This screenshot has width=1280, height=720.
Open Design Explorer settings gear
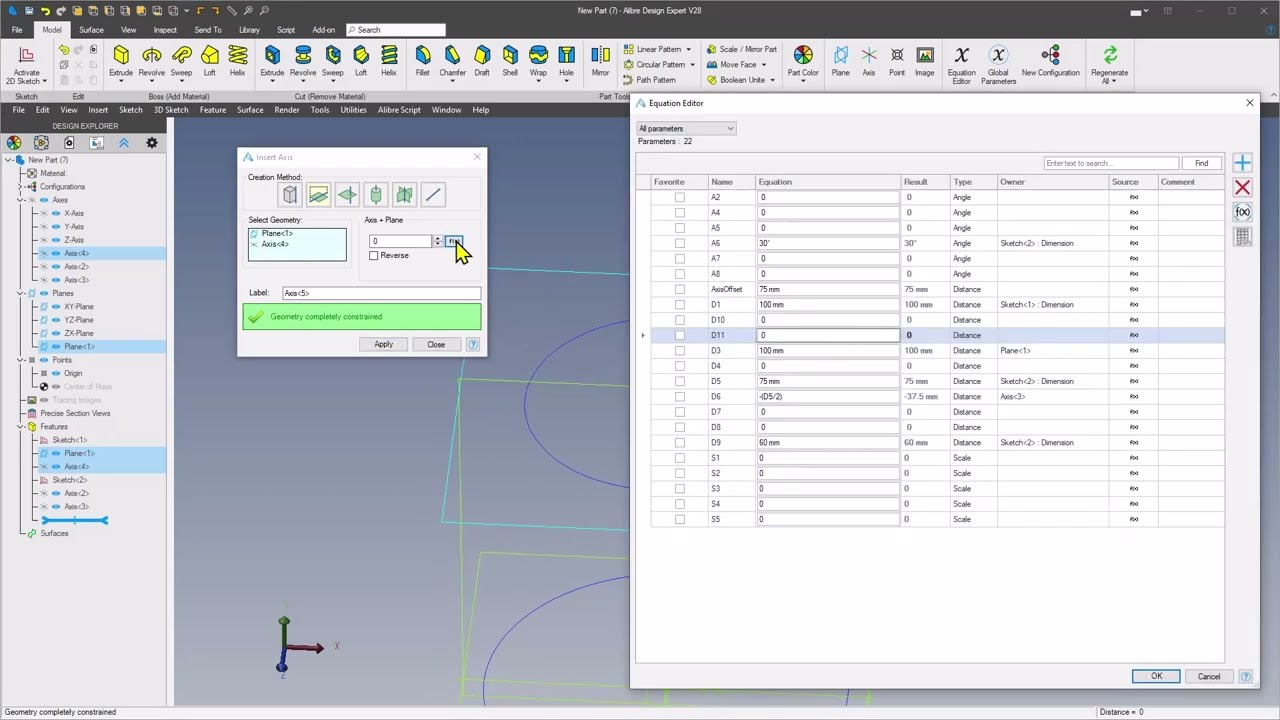click(152, 143)
